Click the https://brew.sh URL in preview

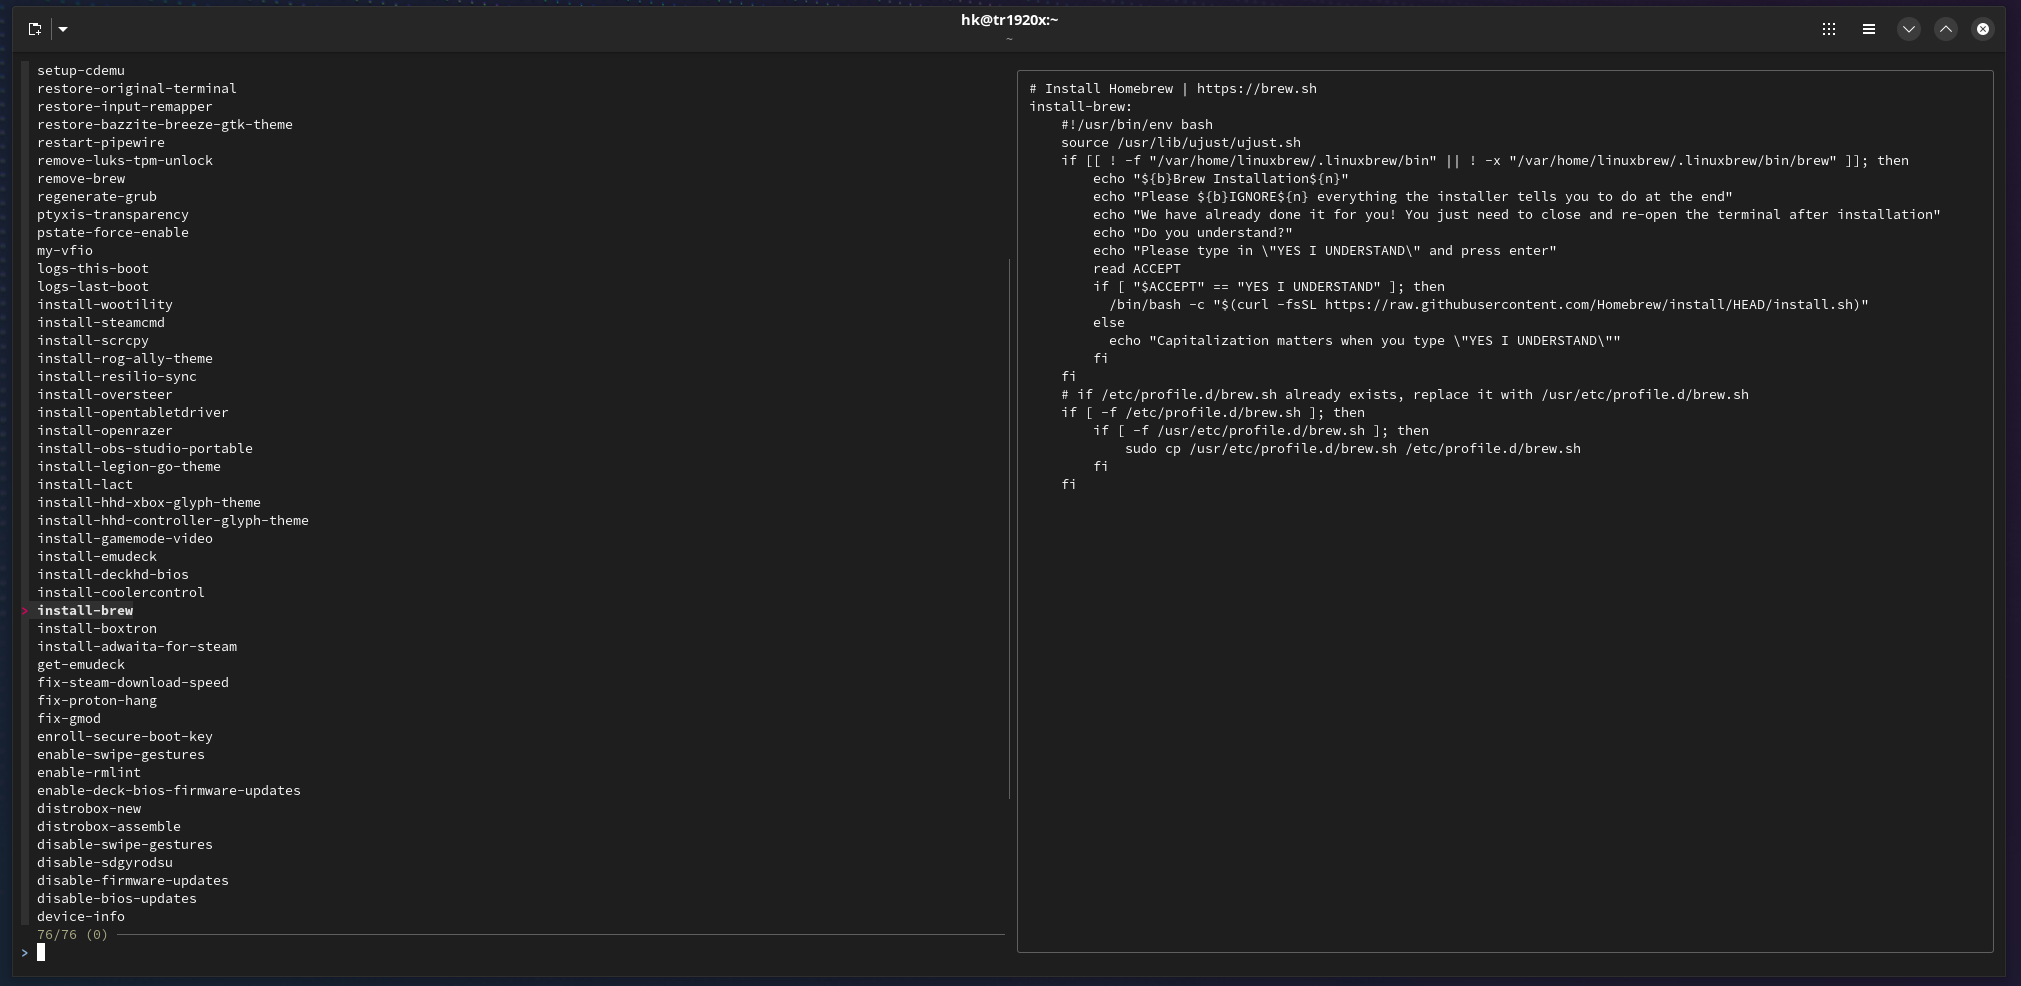(1257, 89)
